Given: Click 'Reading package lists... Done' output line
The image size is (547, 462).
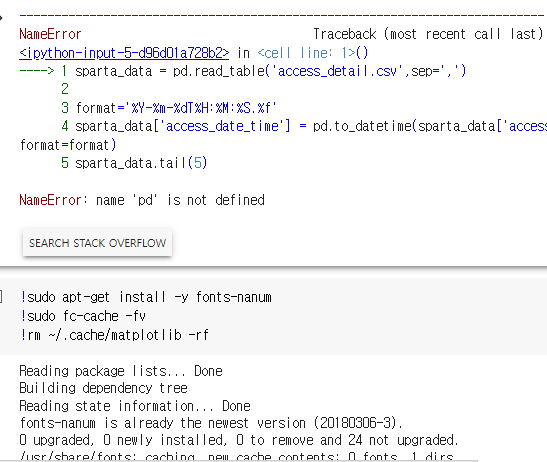Looking at the screenshot, I should (121, 371).
